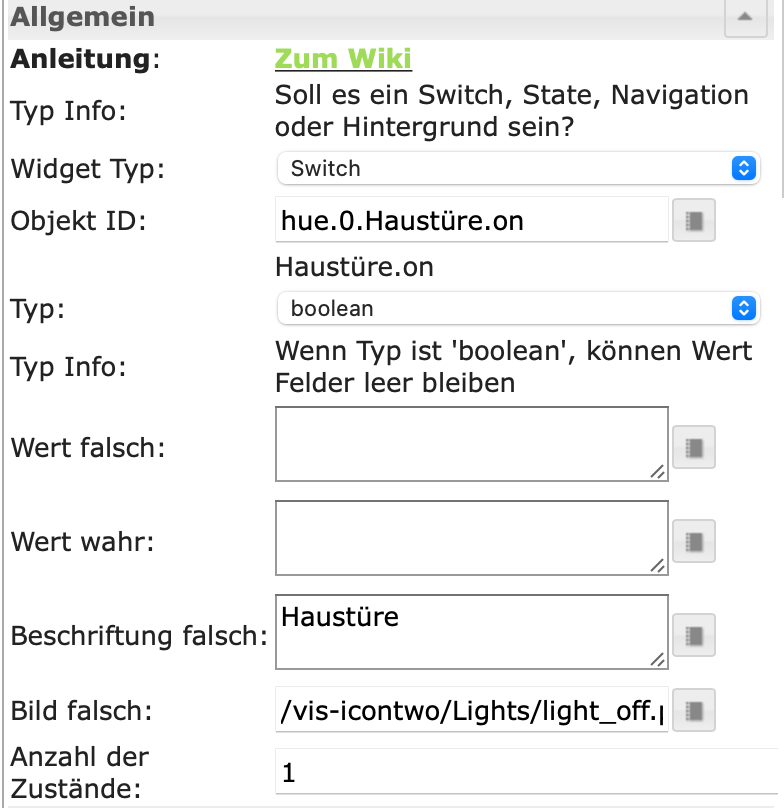Click the resize grip of Beschriftung falsch textarea
The image size is (784, 808).
pyautogui.click(x=657, y=660)
